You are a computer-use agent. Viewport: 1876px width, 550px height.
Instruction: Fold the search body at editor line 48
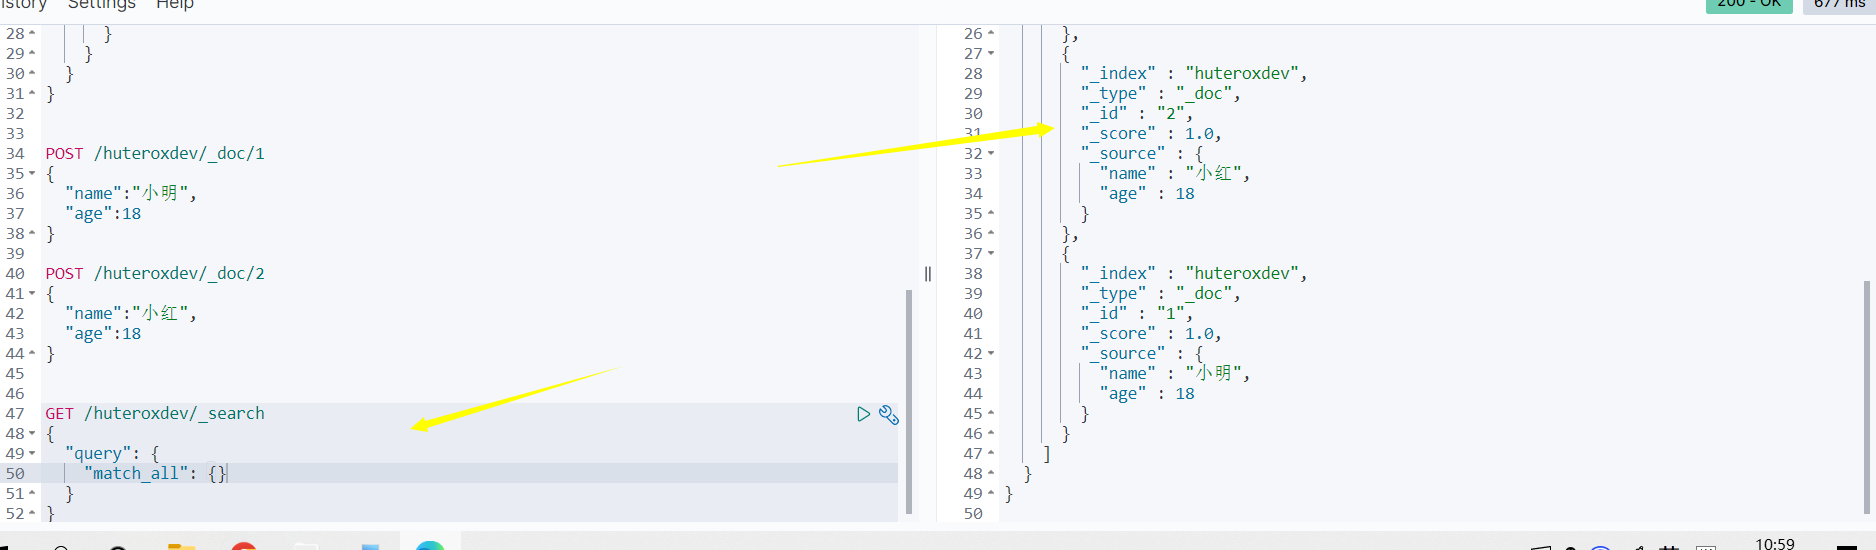click(x=32, y=434)
